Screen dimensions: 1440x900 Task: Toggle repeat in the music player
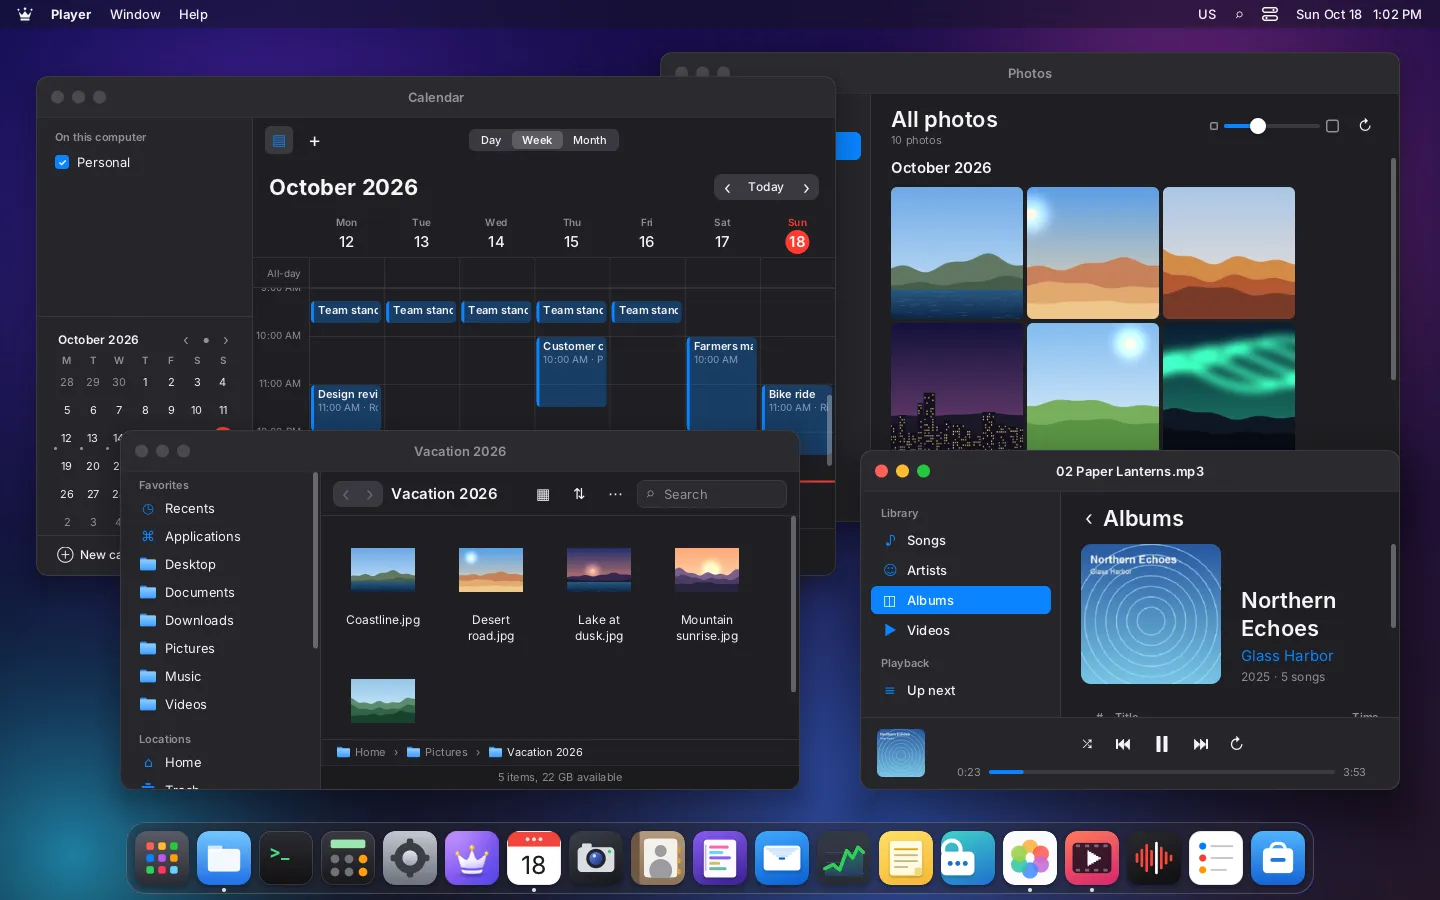1237,744
